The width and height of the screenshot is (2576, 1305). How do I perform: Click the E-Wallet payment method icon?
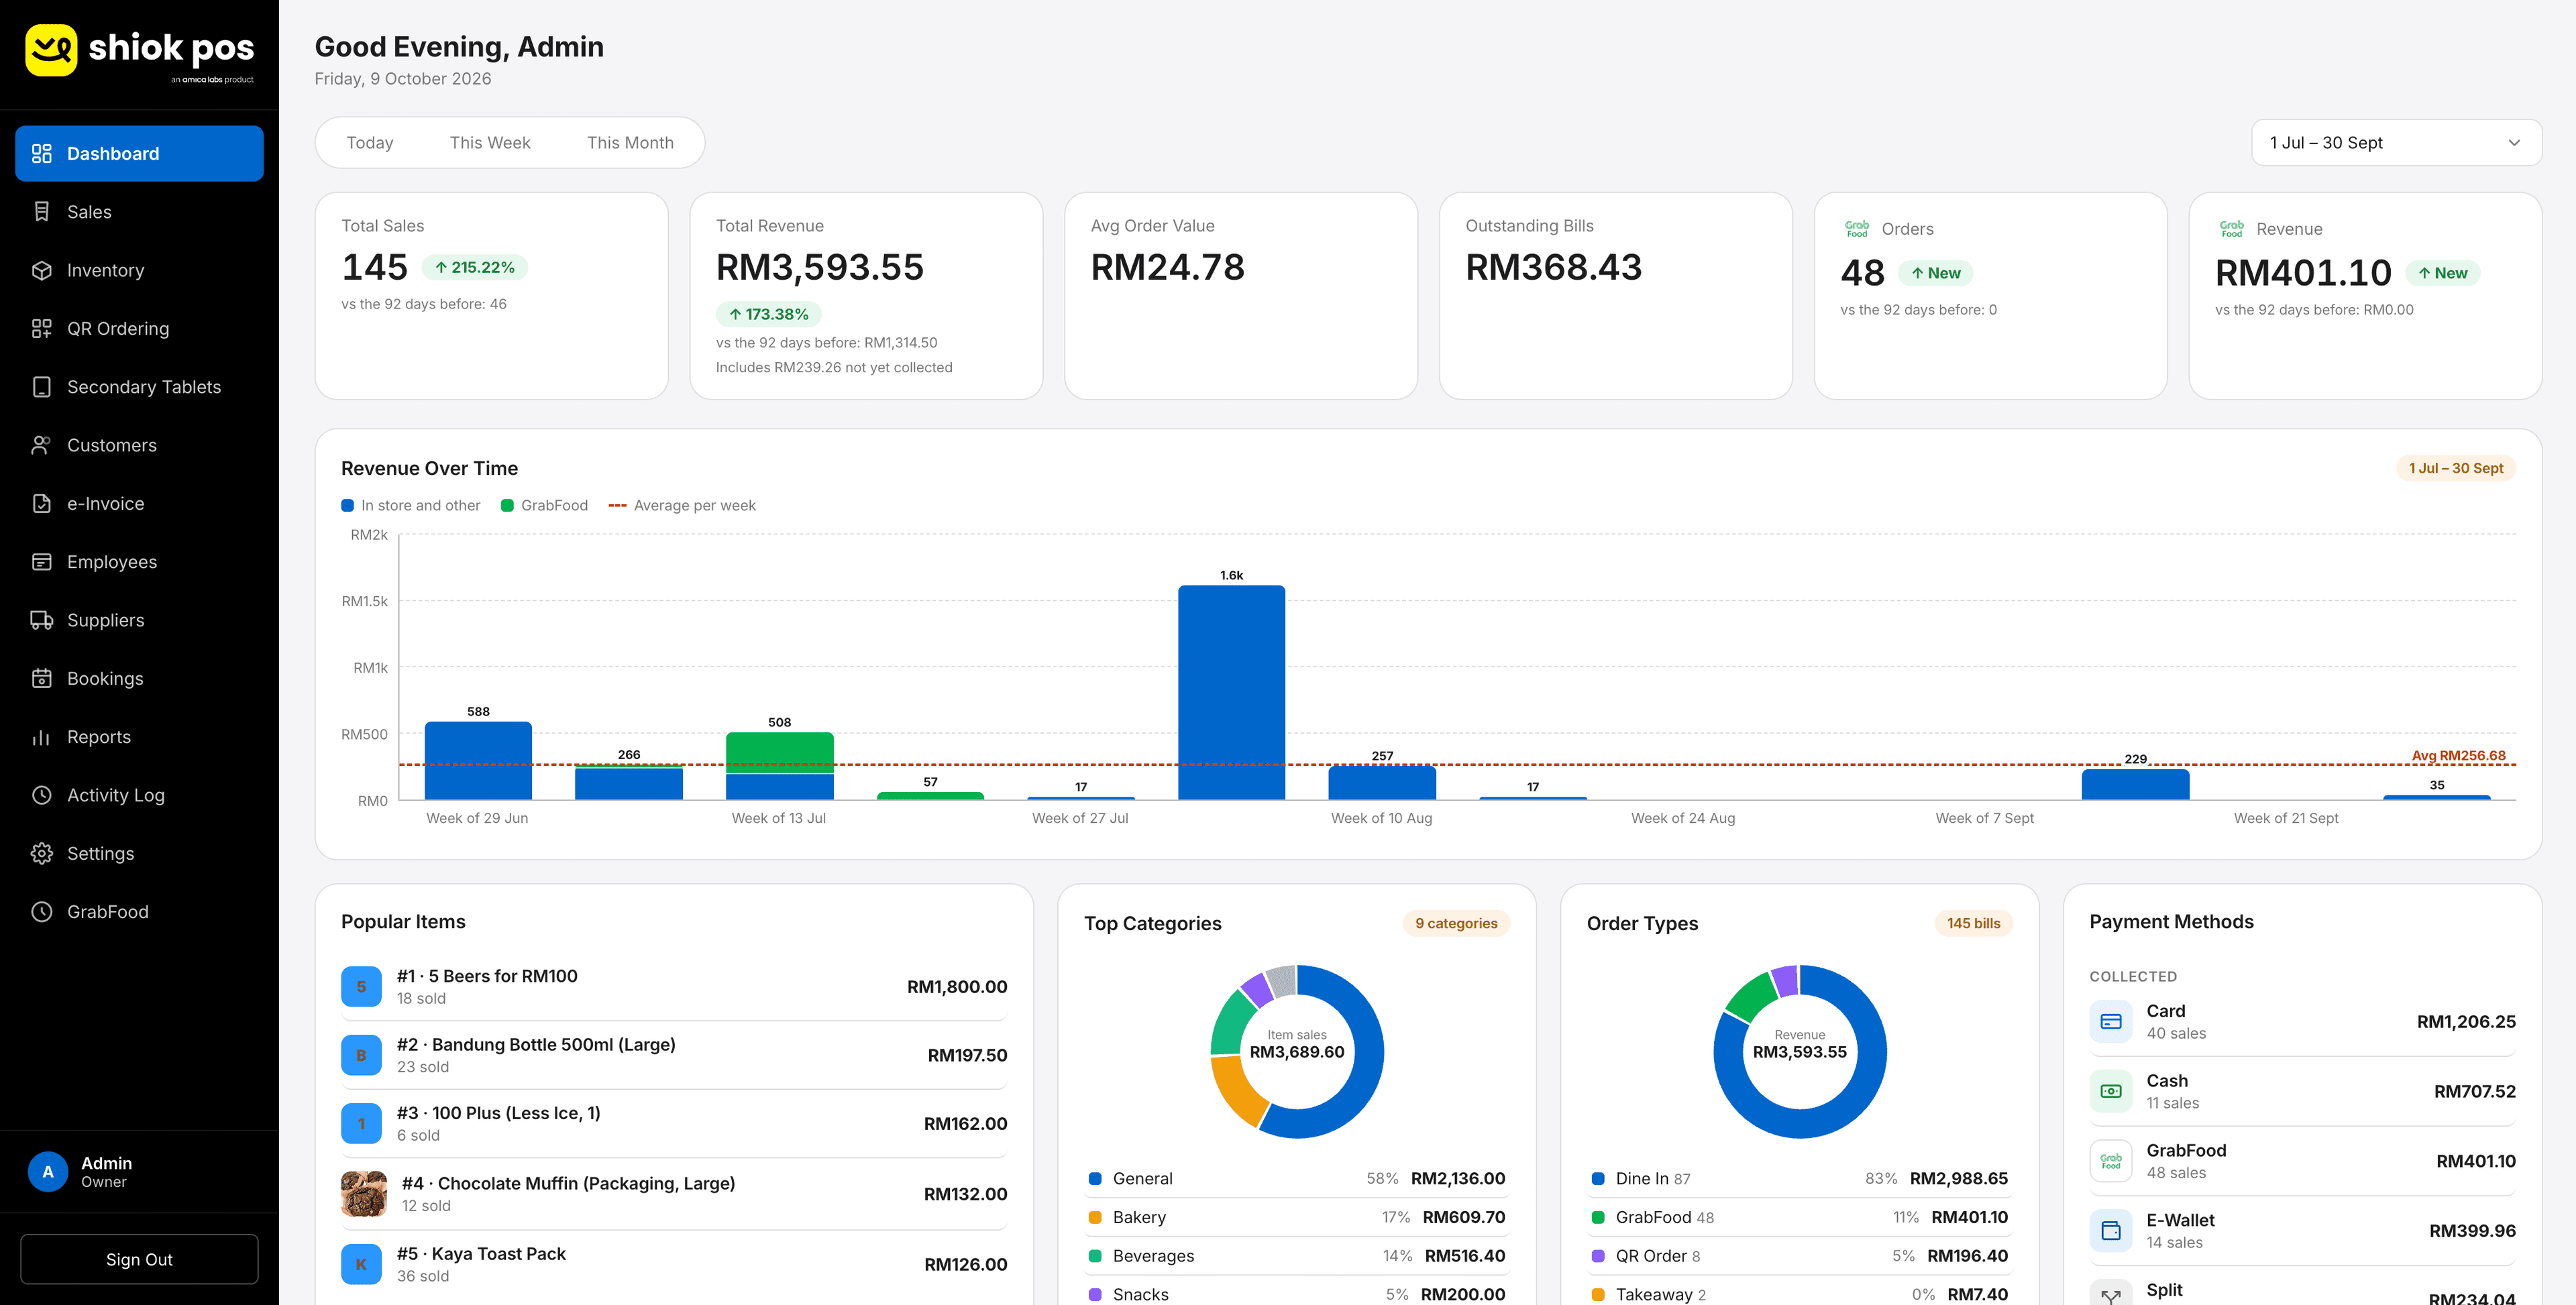coord(2111,1230)
